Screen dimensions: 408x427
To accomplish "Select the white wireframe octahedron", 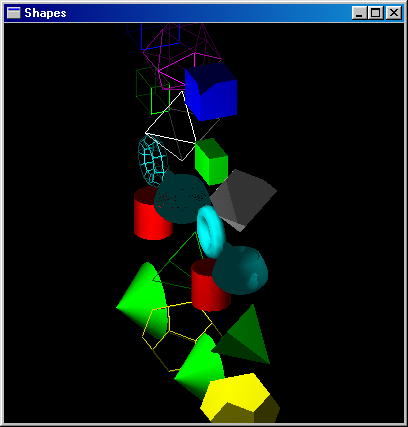I will tap(173, 128).
